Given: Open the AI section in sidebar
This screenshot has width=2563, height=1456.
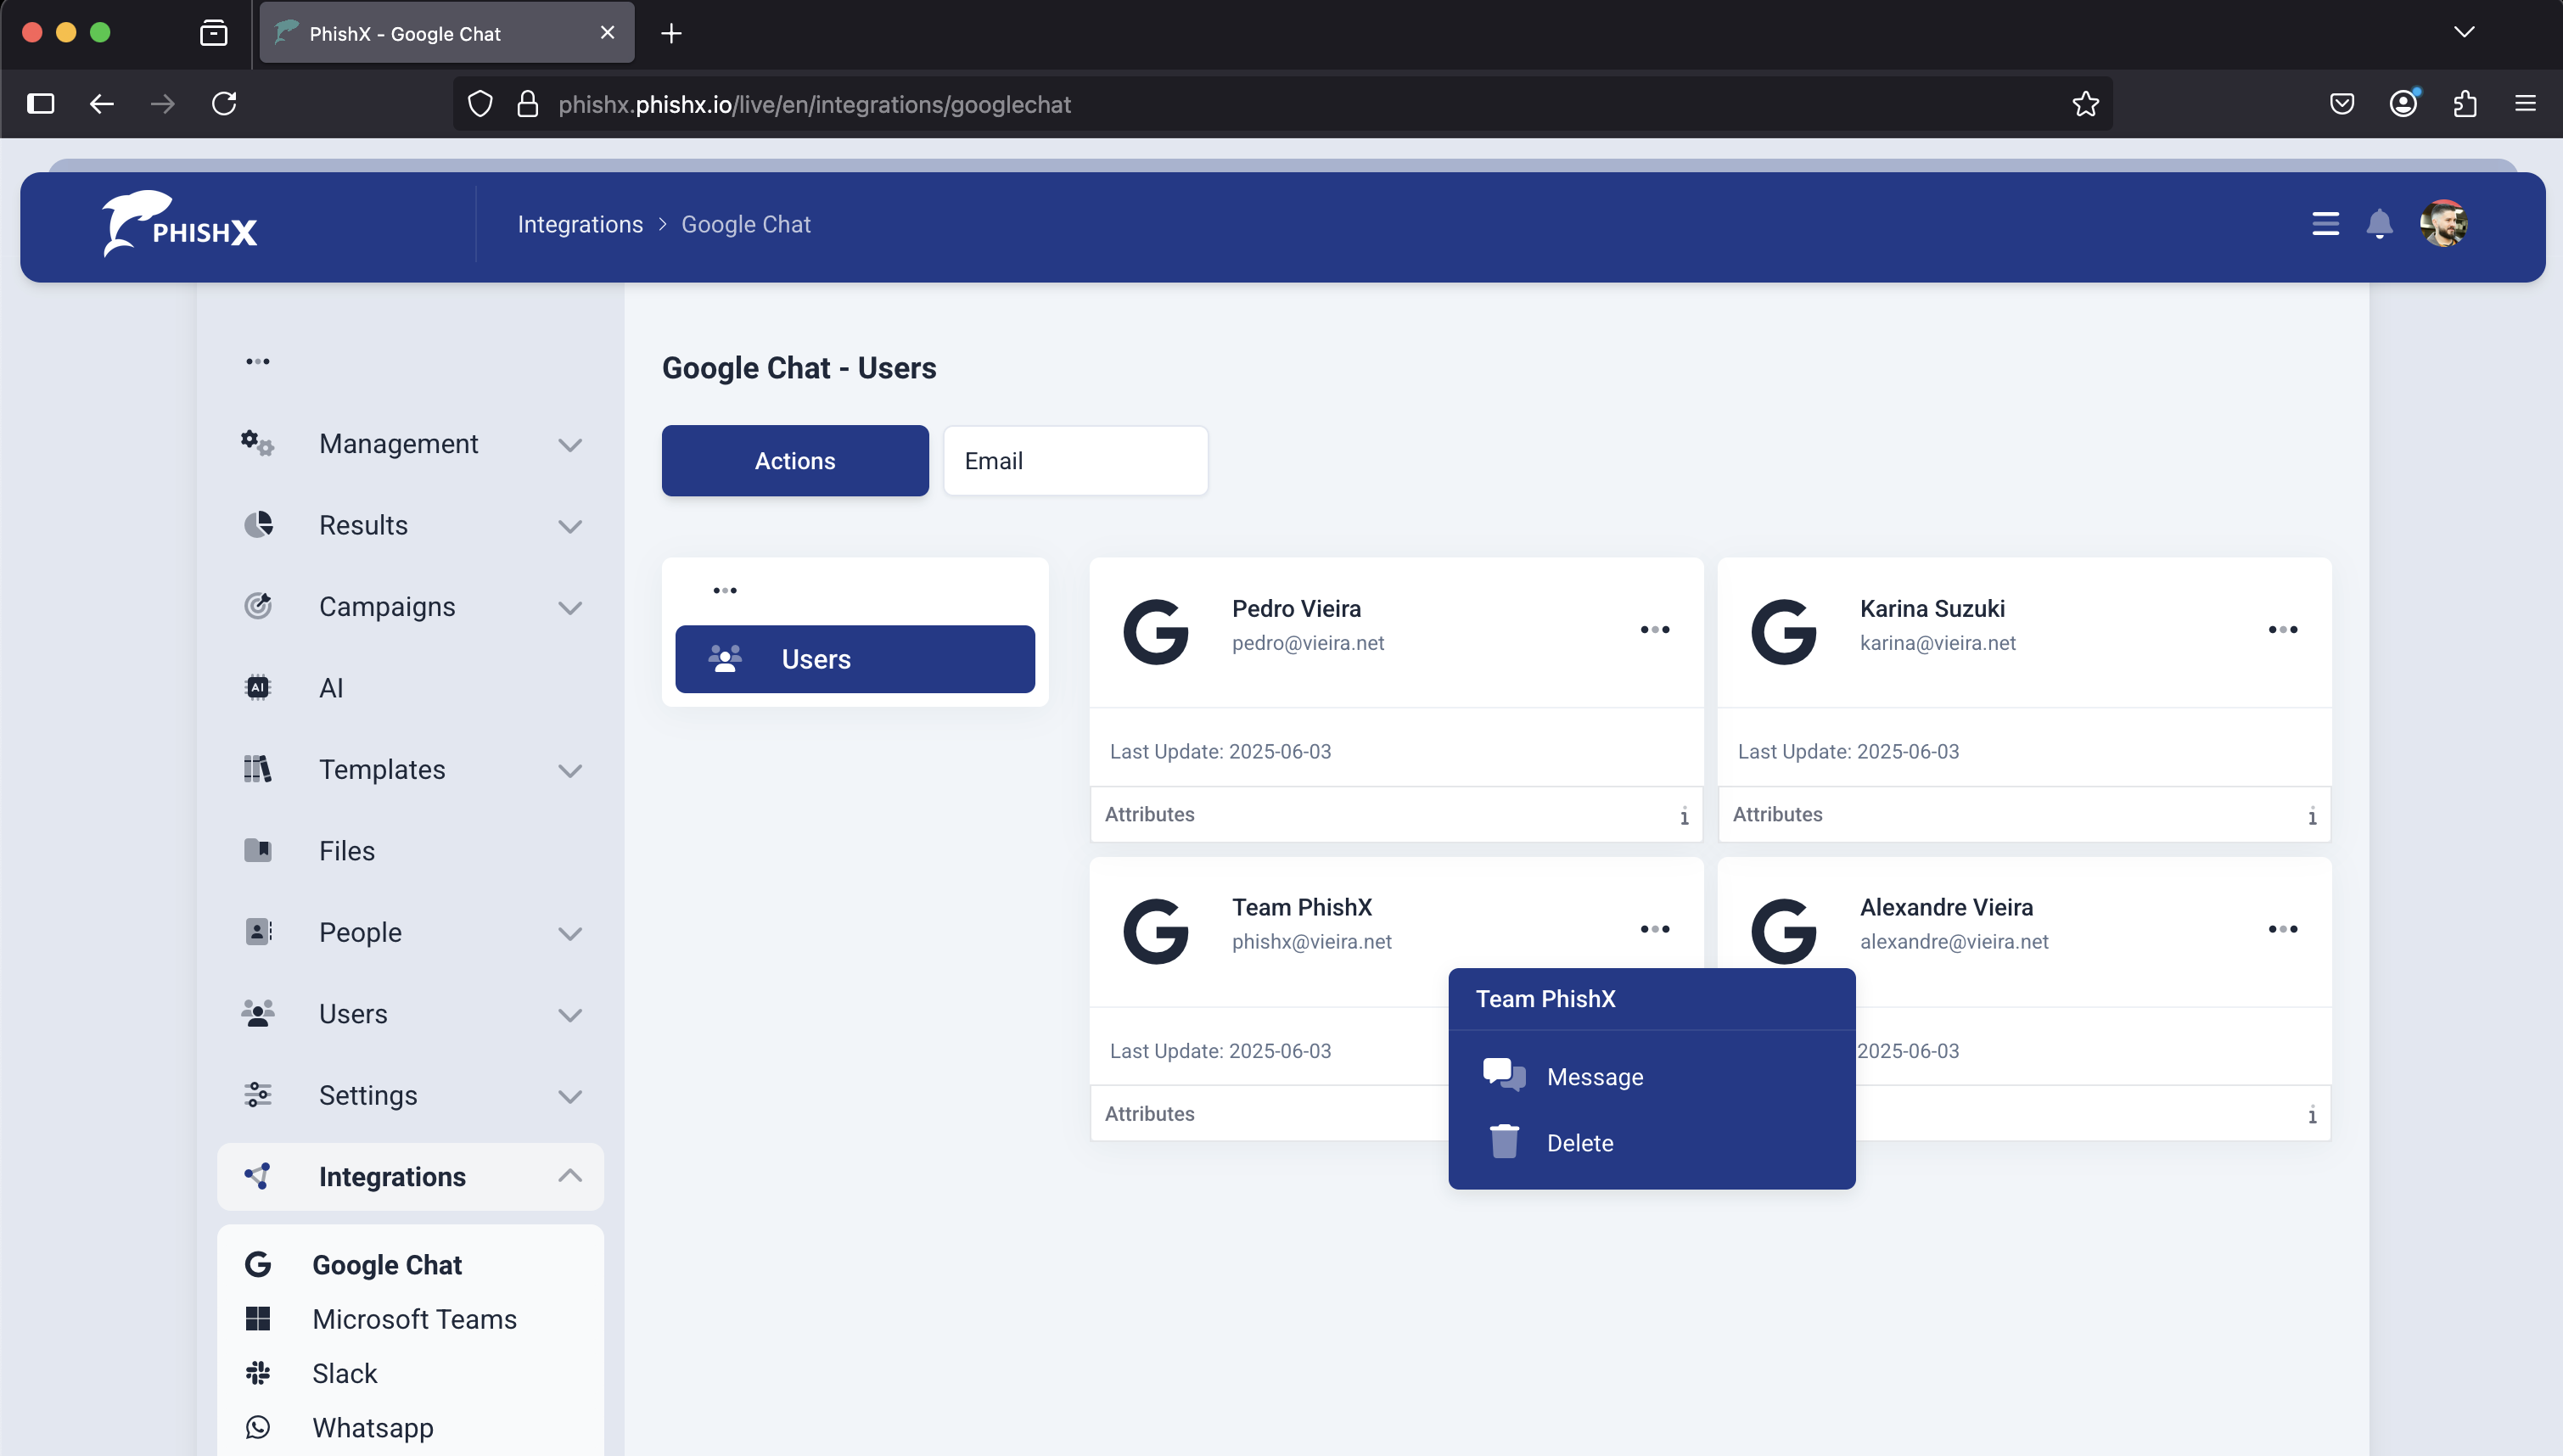Looking at the screenshot, I should [x=410, y=688].
